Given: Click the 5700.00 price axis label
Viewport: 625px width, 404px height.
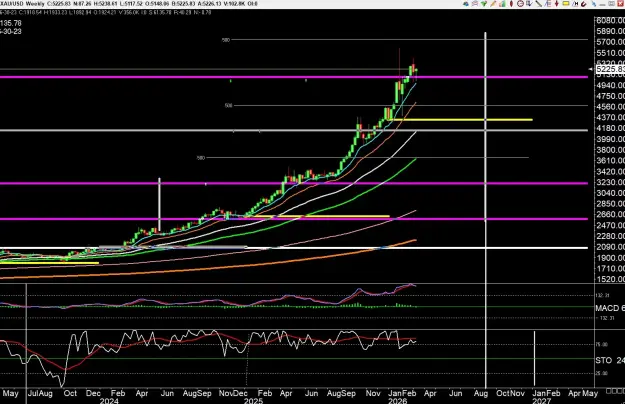Looking at the screenshot, I should point(611,41).
